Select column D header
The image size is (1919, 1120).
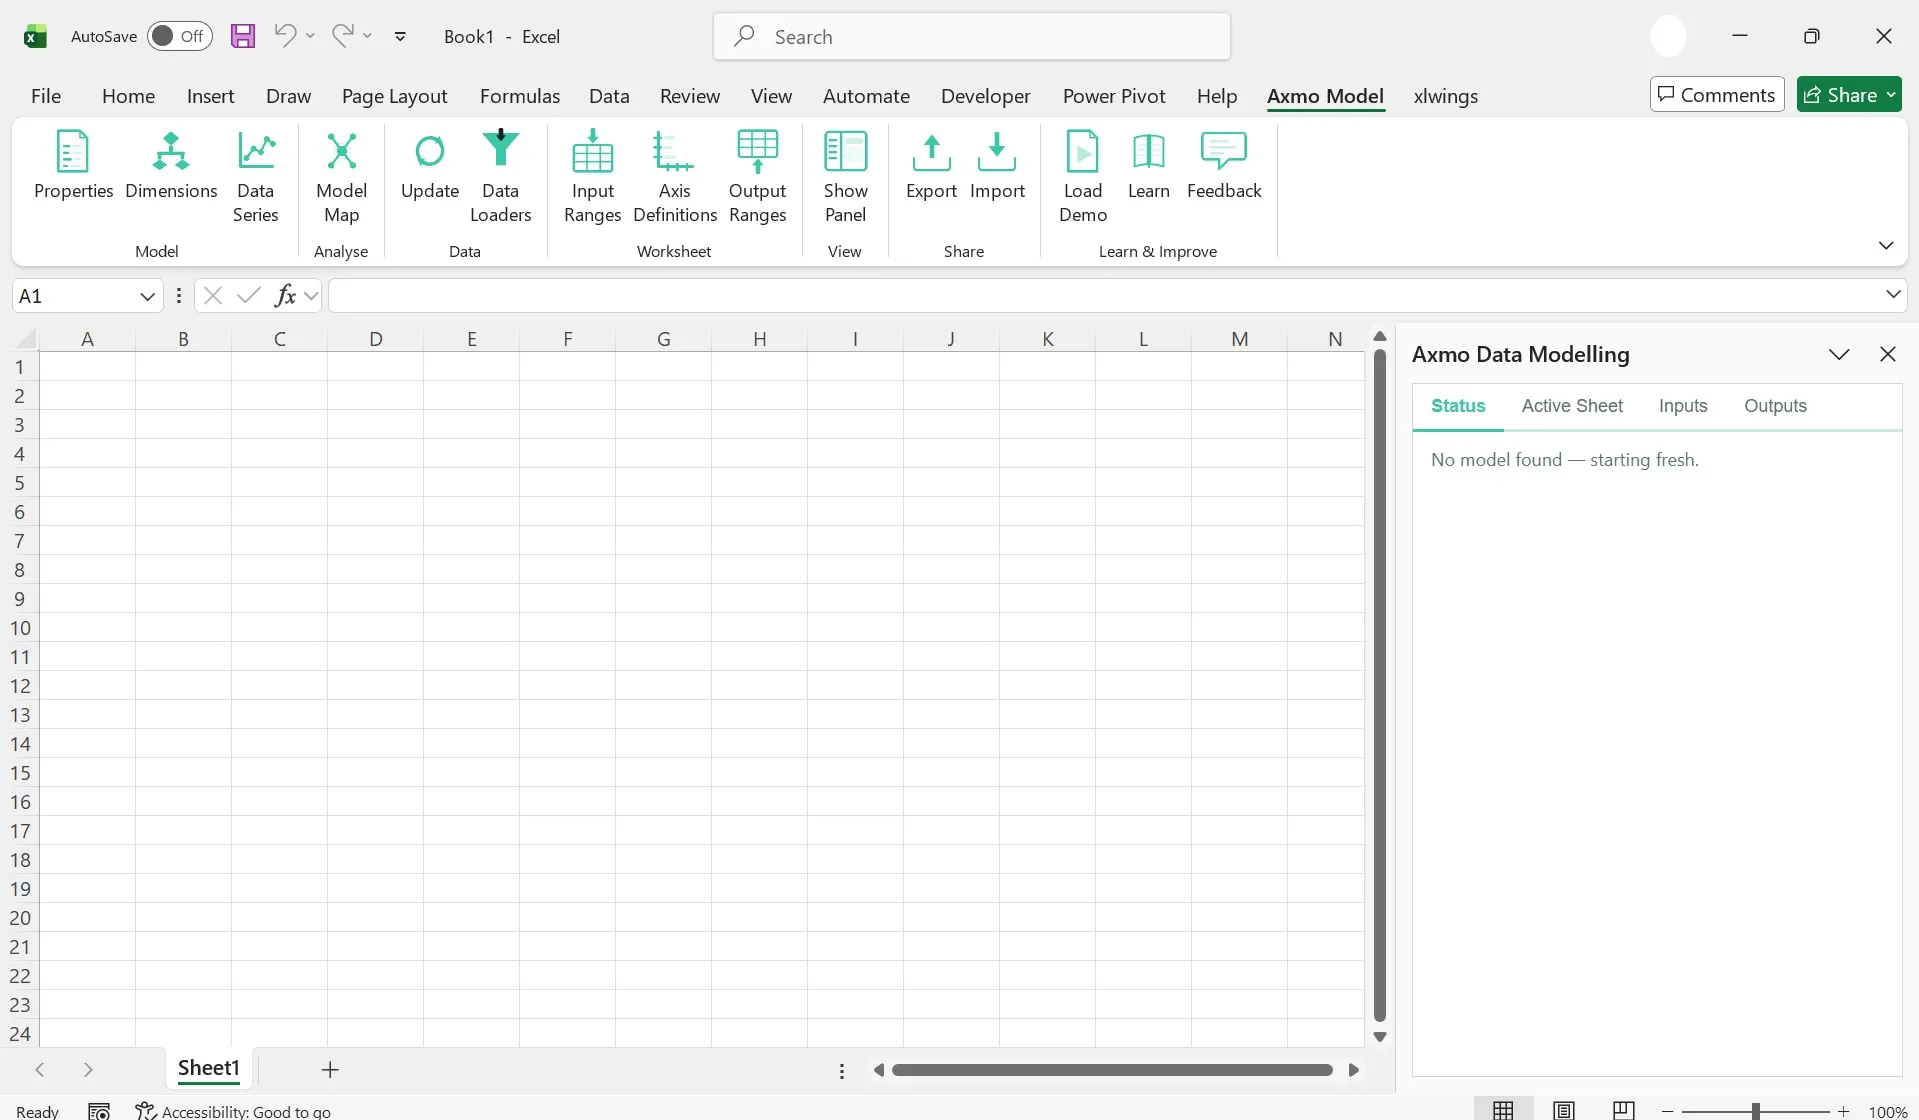coord(375,338)
